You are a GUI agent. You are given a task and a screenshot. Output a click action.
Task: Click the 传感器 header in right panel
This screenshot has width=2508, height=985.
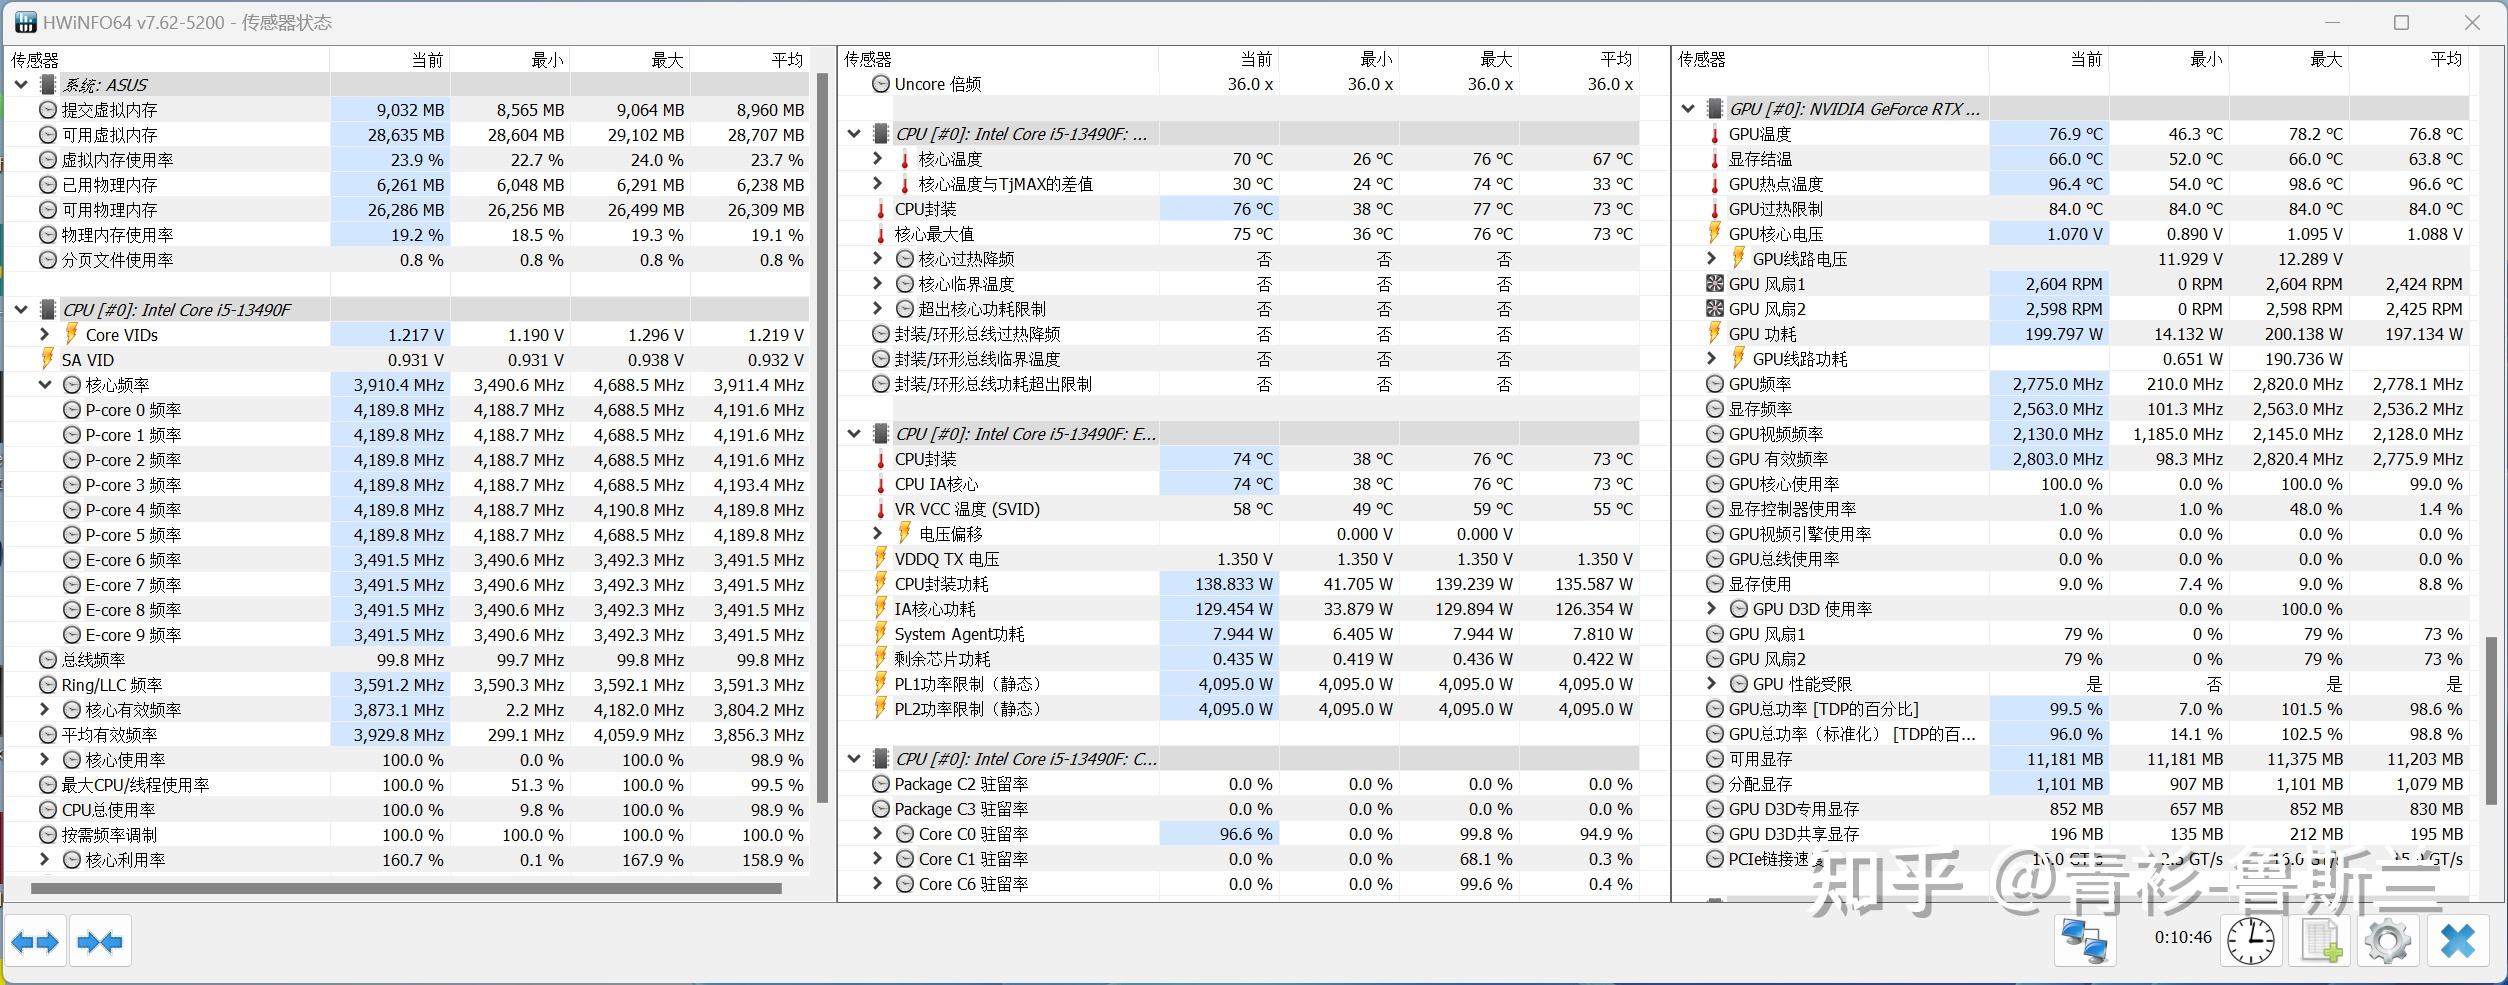1830,60
